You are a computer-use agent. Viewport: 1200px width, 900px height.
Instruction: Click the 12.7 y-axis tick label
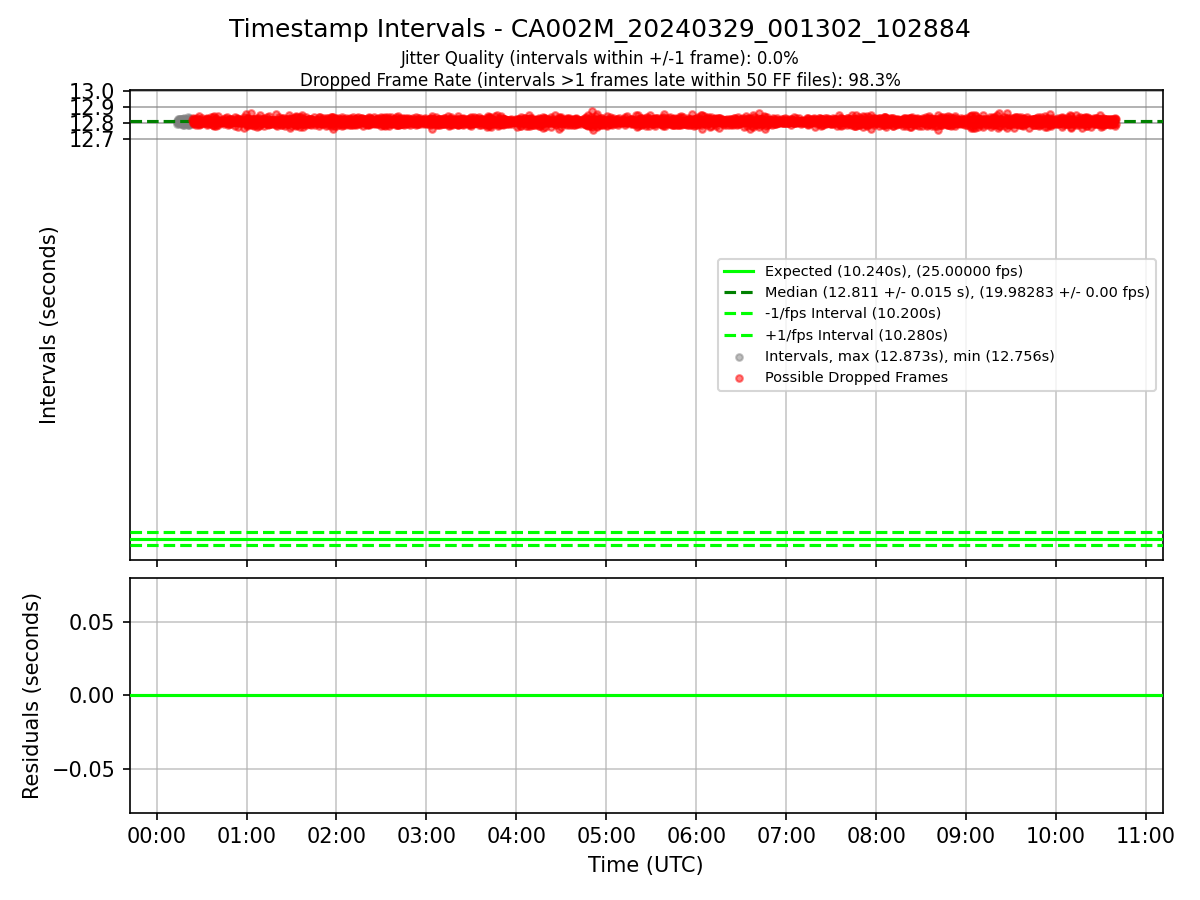click(x=92, y=140)
